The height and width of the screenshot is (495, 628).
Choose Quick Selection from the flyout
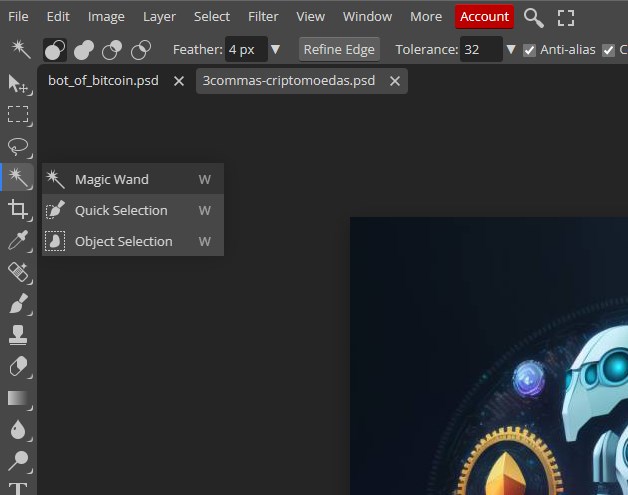point(133,210)
